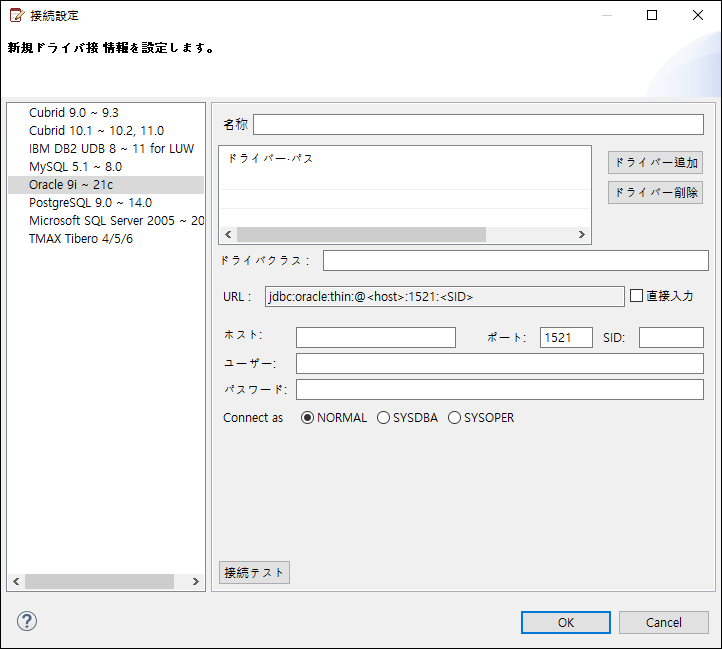
Task: Maximize the 接続設定 dialog window
Action: [x=652, y=15]
